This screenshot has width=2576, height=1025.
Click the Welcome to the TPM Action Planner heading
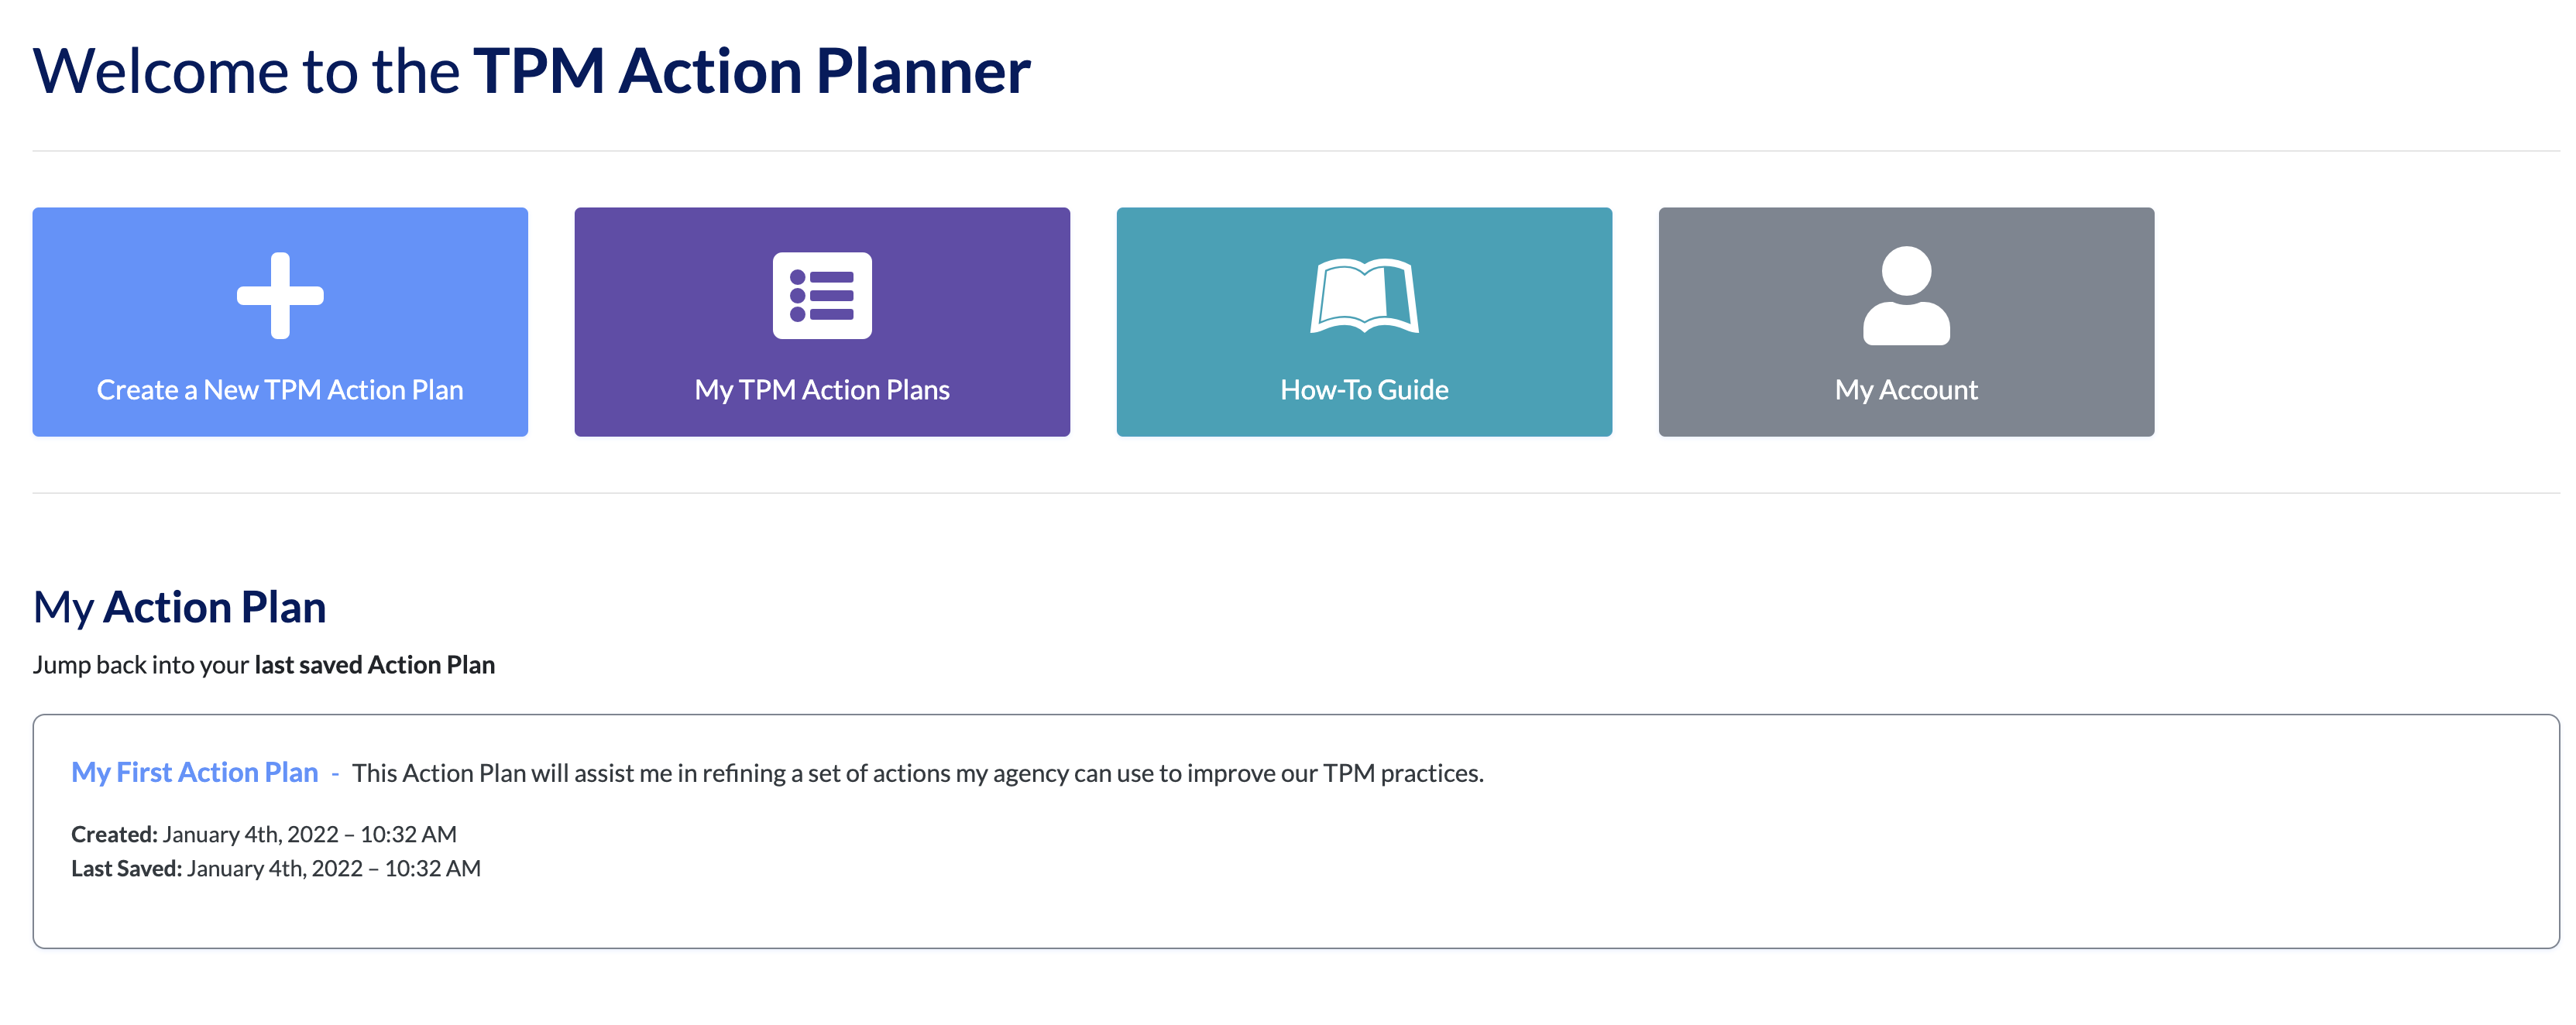531,68
